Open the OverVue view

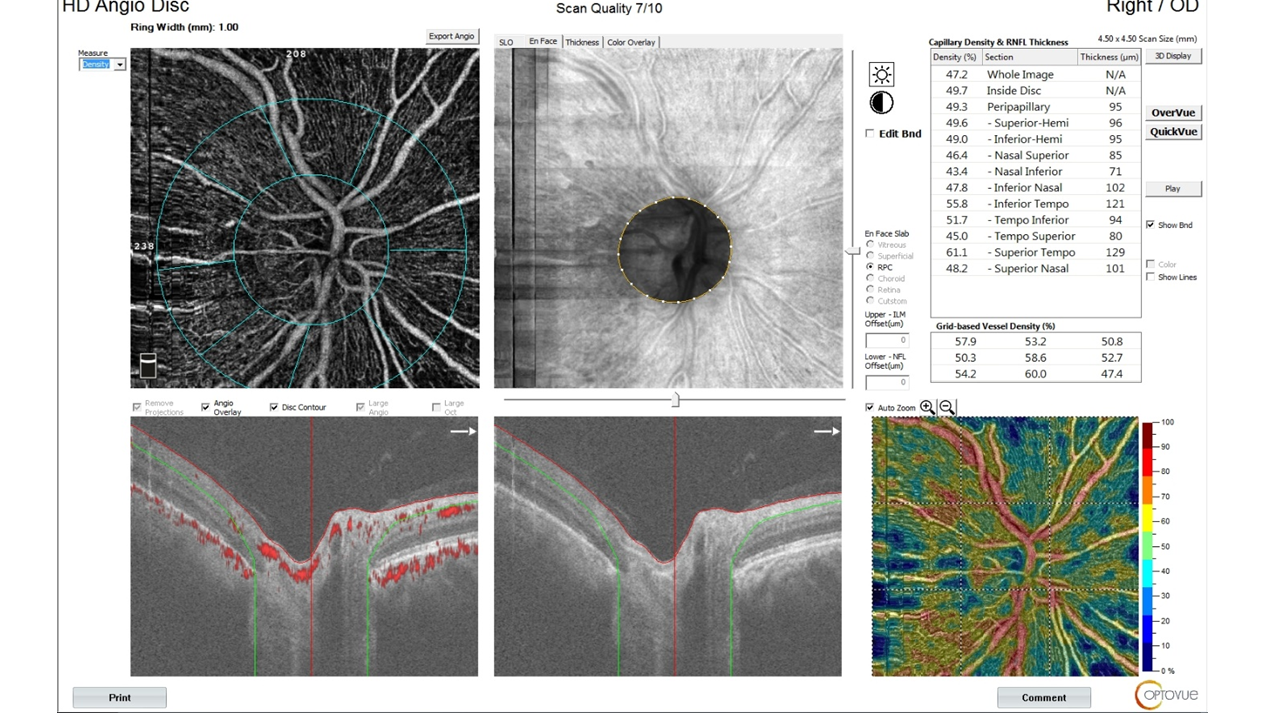coord(1173,113)
